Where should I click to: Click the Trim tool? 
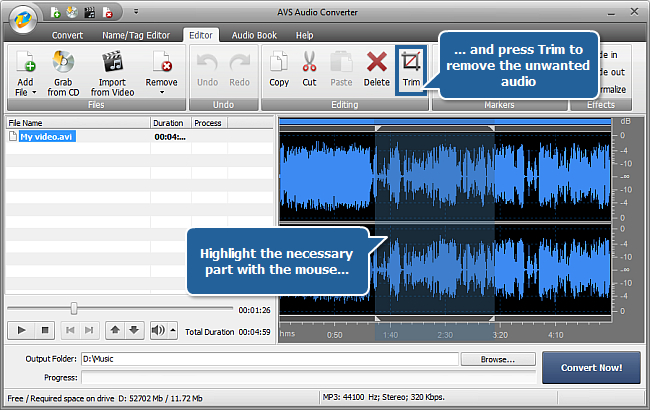point(411,70)
